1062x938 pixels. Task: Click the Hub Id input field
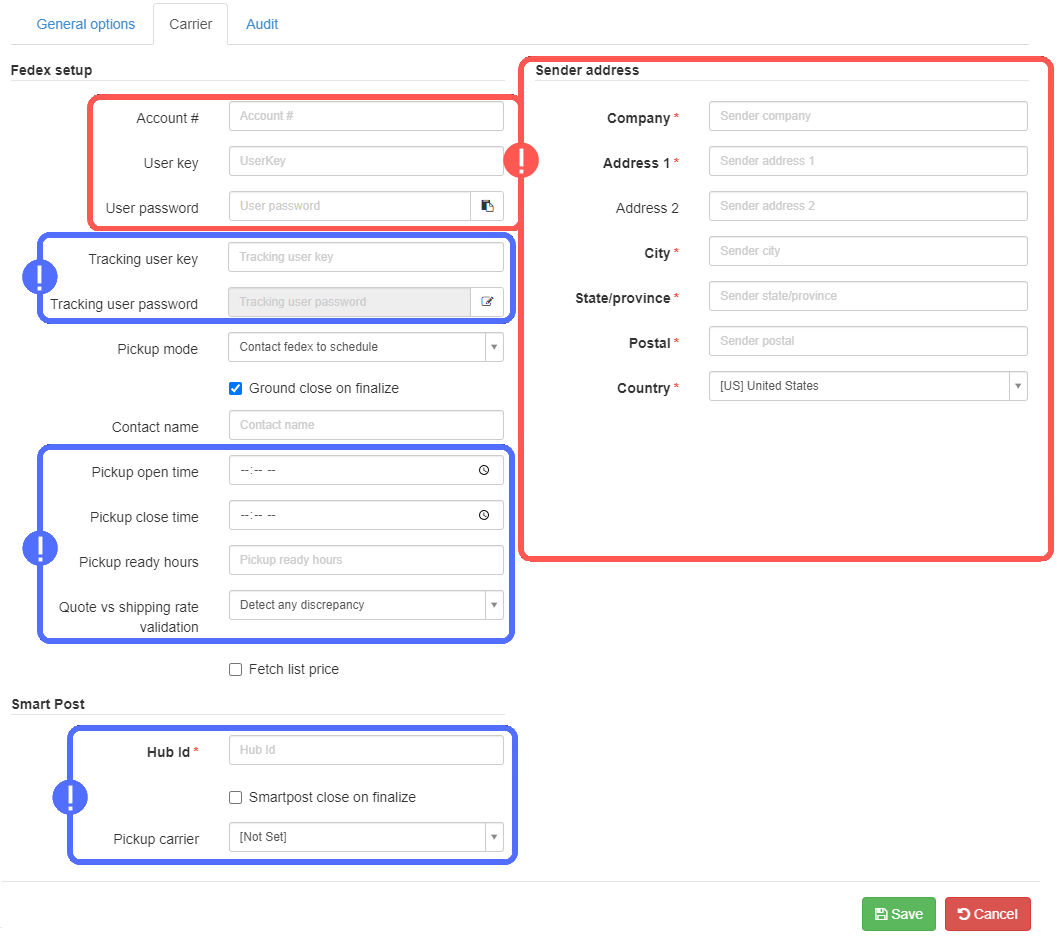(366, 750)
